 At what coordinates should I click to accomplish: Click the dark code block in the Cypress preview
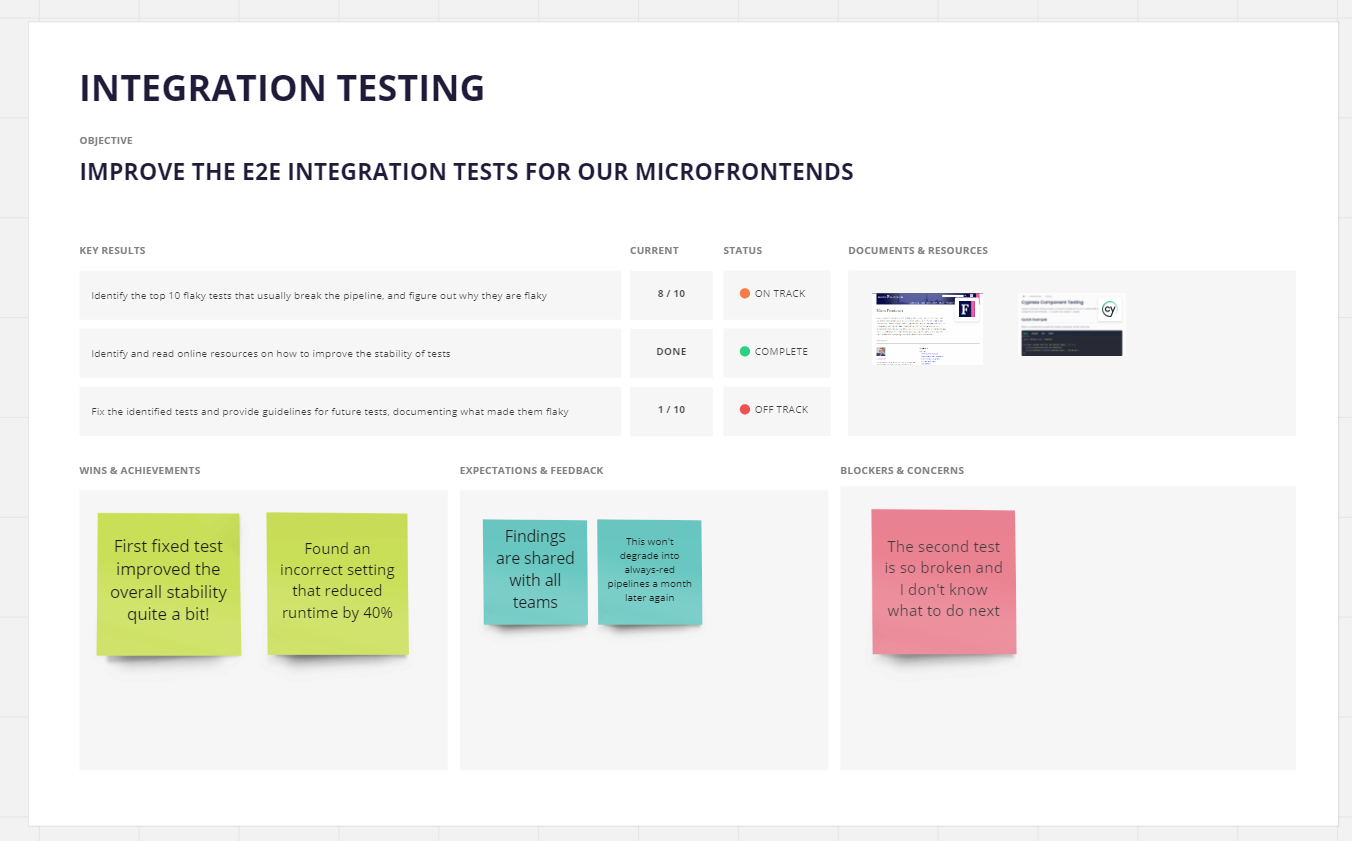coord(1071,344)
